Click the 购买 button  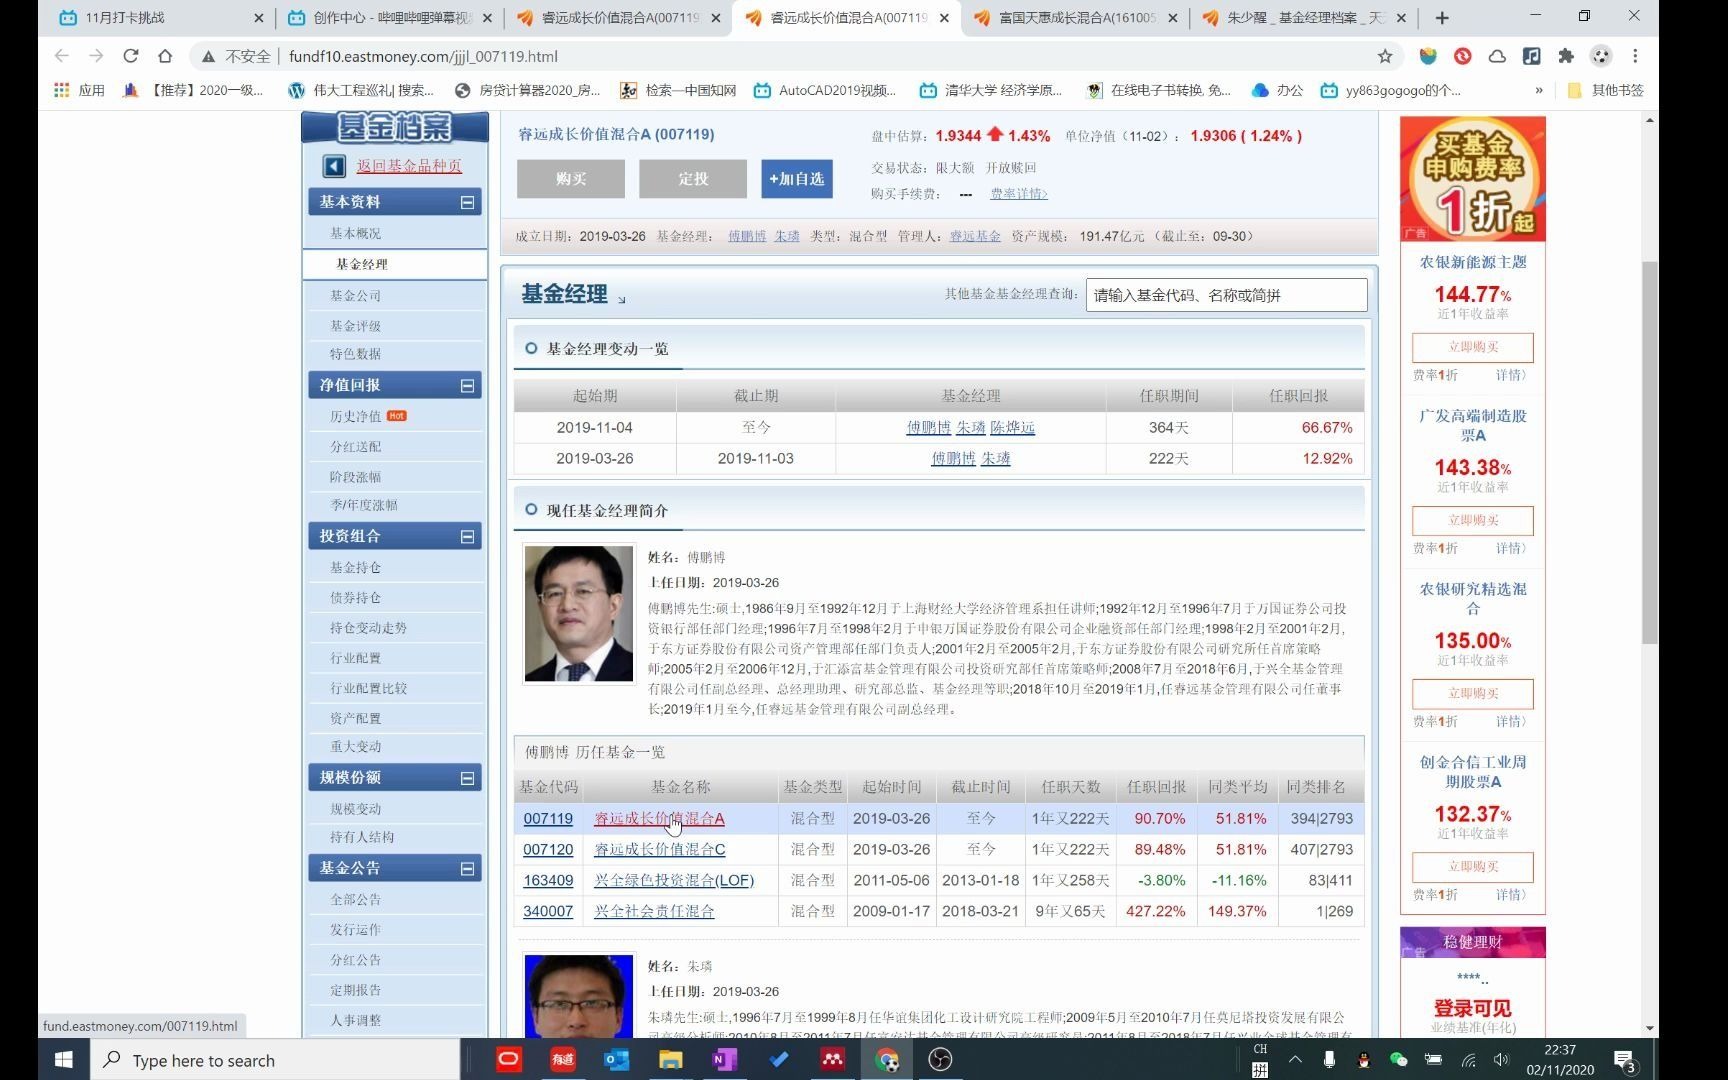click(x=571, y=178)
